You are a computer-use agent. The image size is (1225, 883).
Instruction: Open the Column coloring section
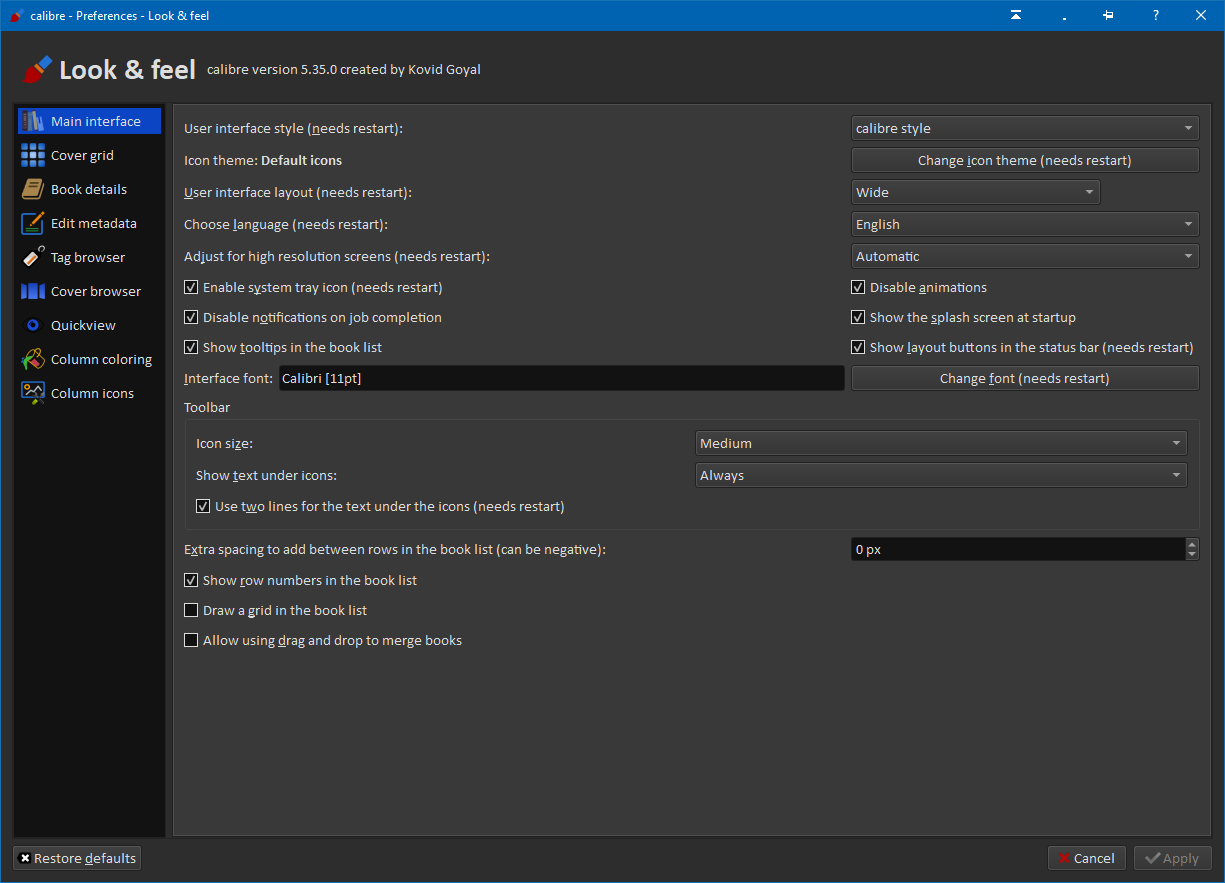[x=89, y=359]
